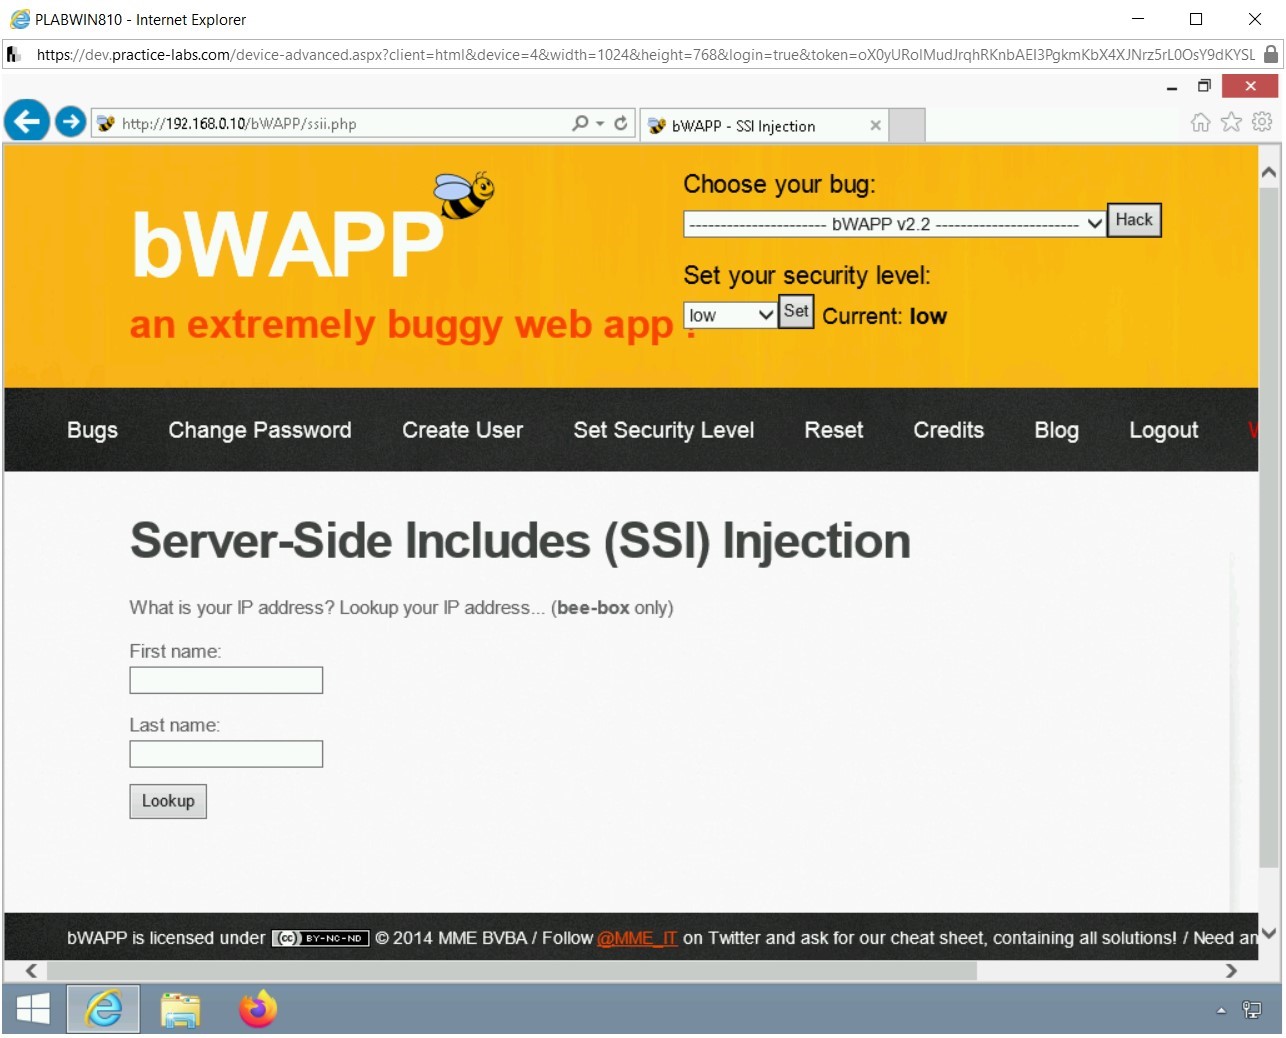Click the Favorites star icon
This screenshot has width=1286, height=1038.
(1230, 121)
